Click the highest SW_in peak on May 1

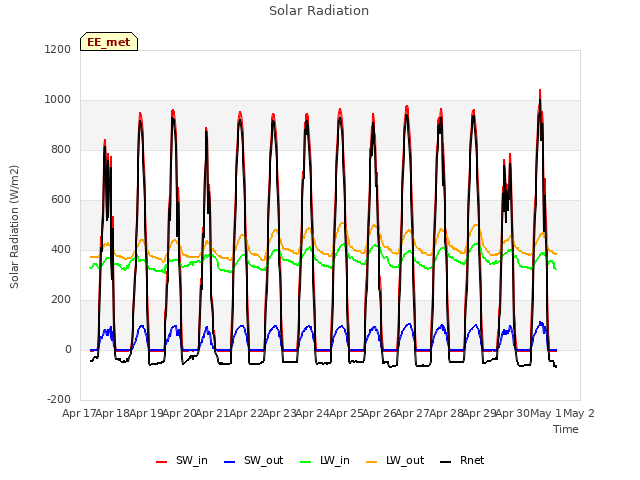(540, 90)
